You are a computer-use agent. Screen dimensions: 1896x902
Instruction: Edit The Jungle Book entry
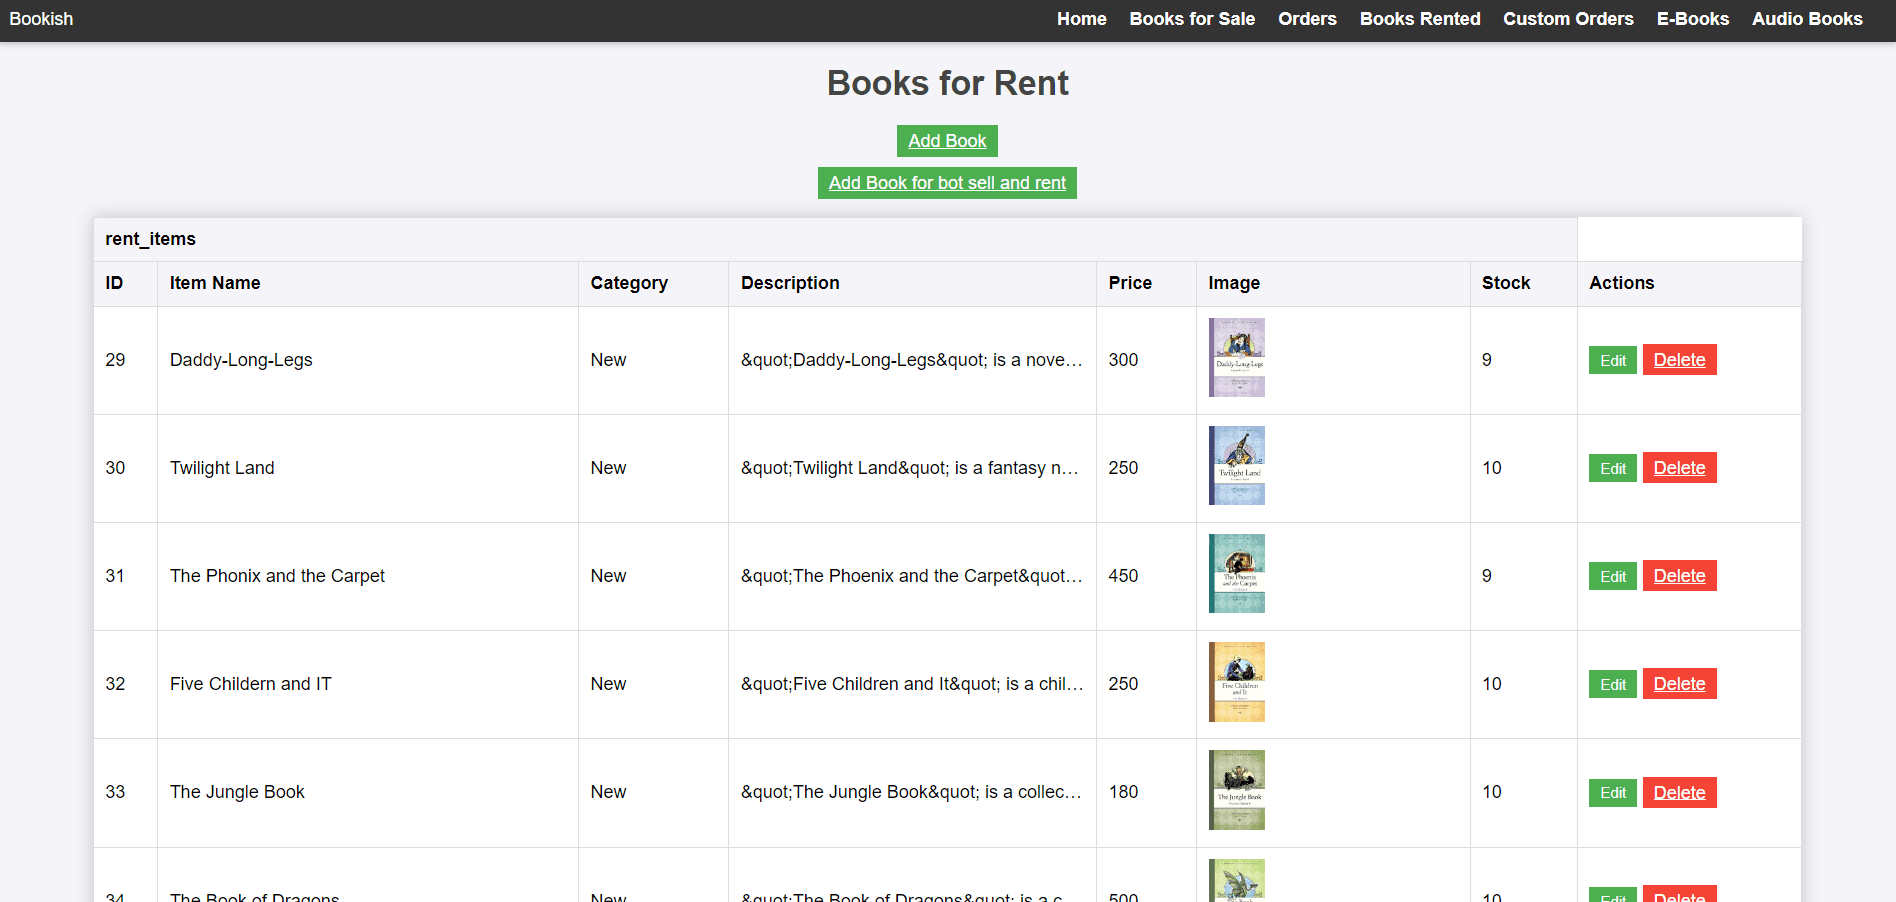[x=1612, y=793]
